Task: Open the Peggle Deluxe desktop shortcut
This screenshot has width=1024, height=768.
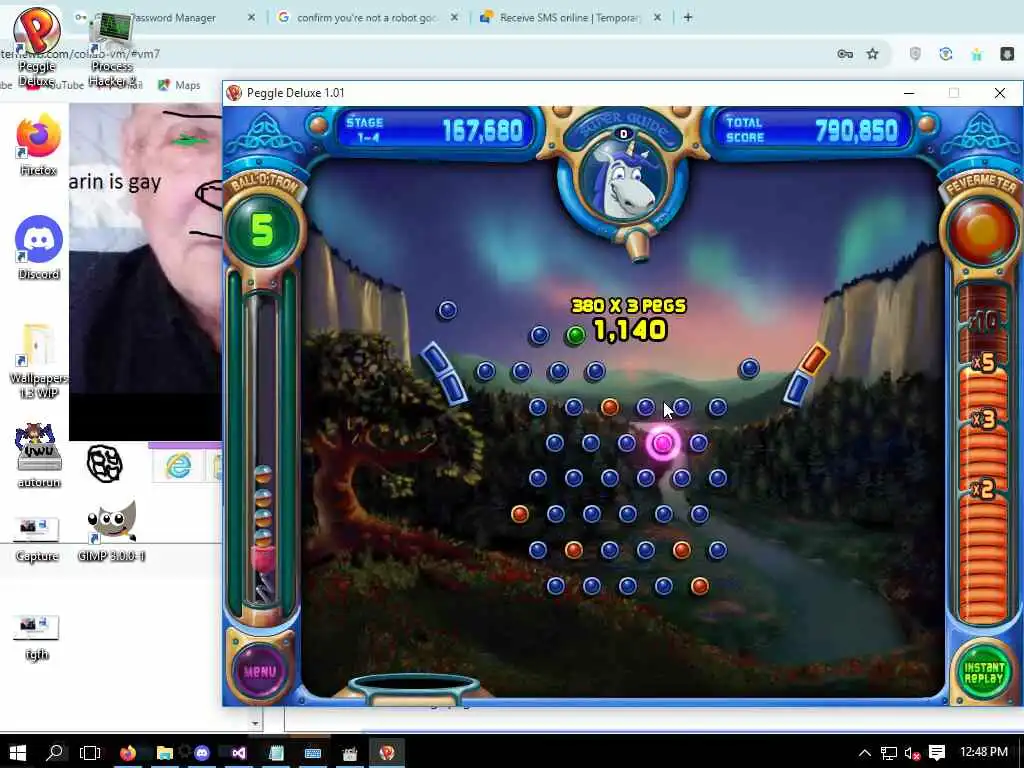Action: click(x=37, y=47)
